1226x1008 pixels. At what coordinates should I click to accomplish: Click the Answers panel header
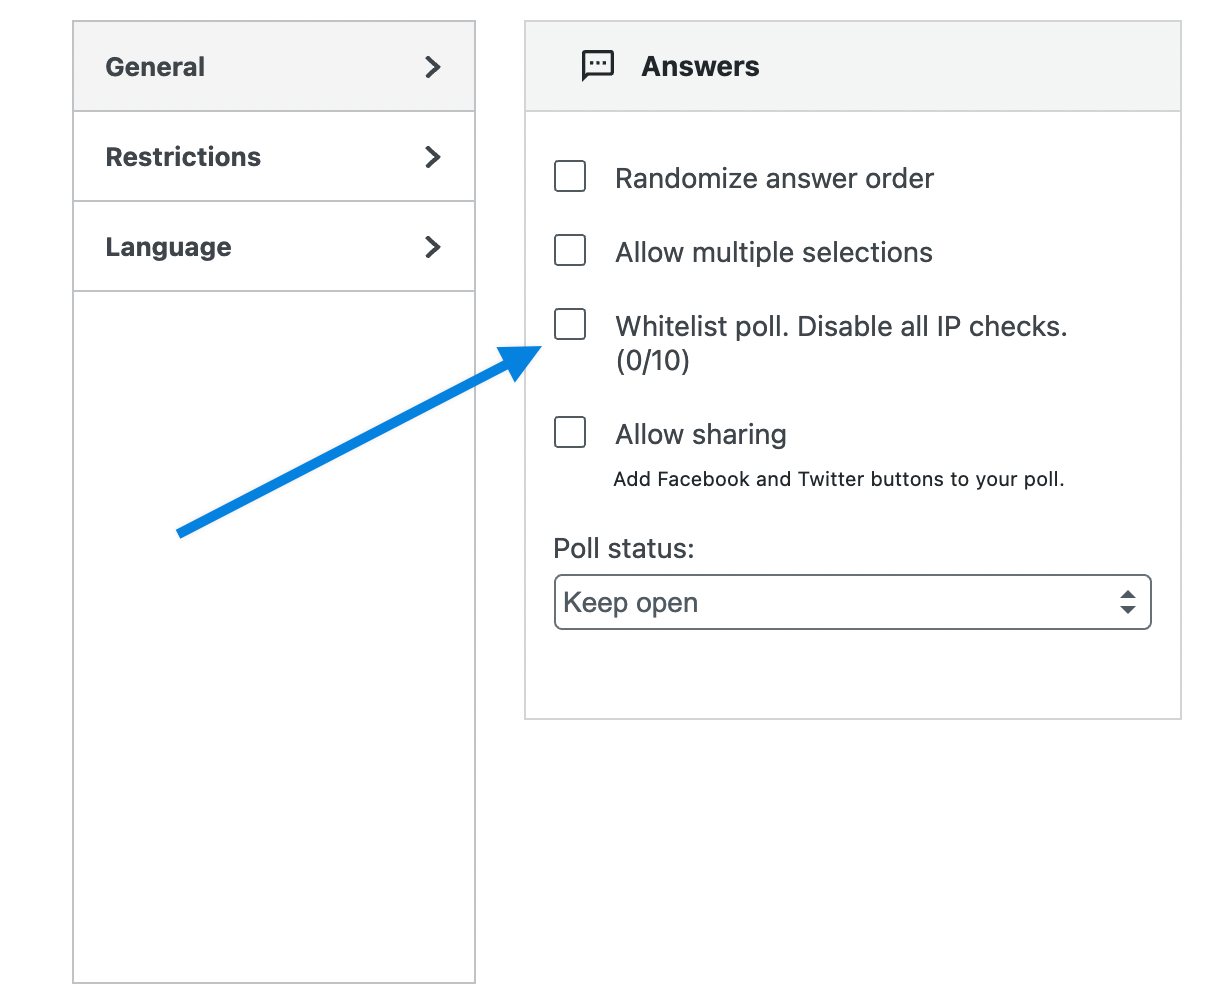coord(700,66)
